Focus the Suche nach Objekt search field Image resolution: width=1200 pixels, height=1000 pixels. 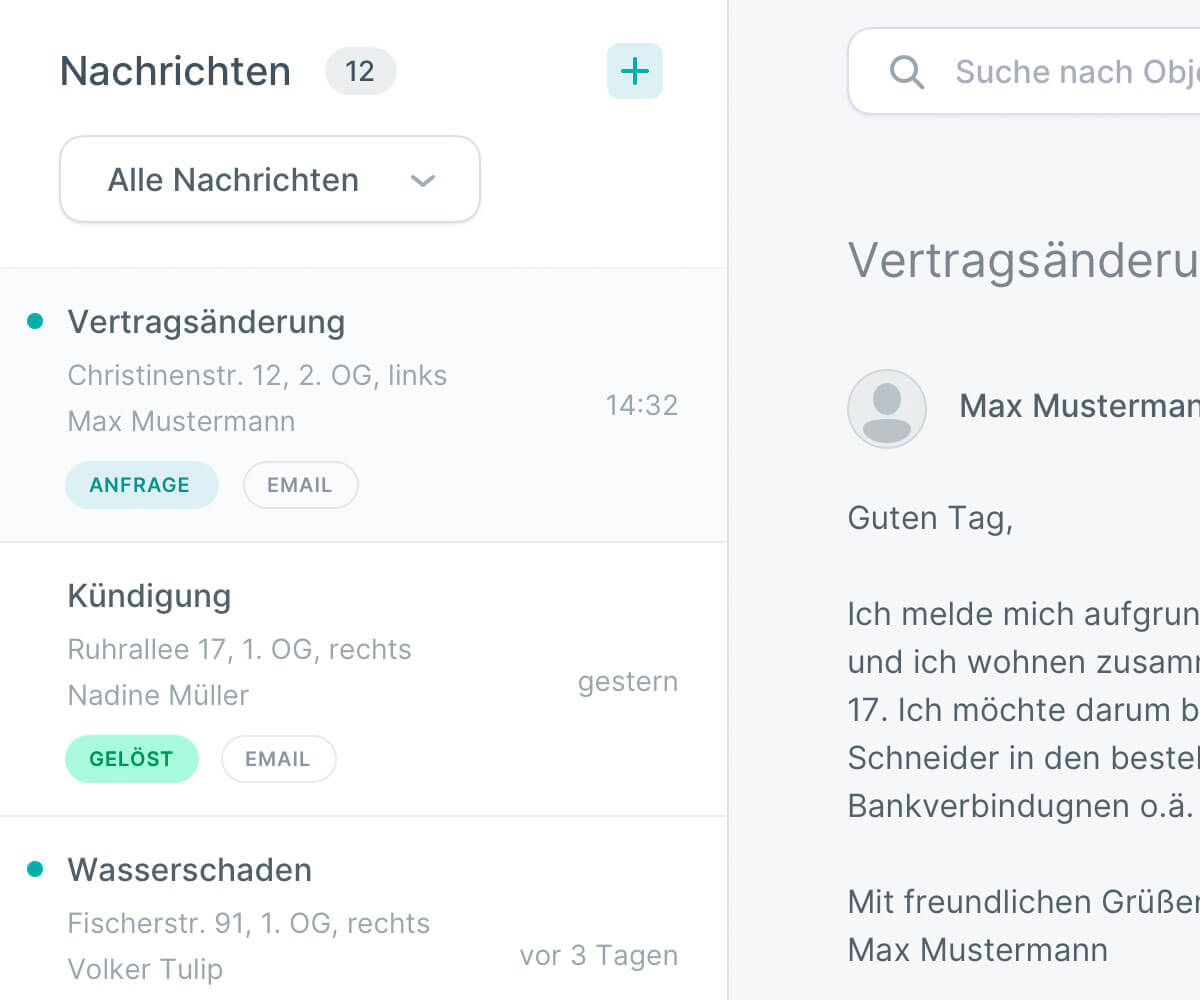(x=1024, y=71)
